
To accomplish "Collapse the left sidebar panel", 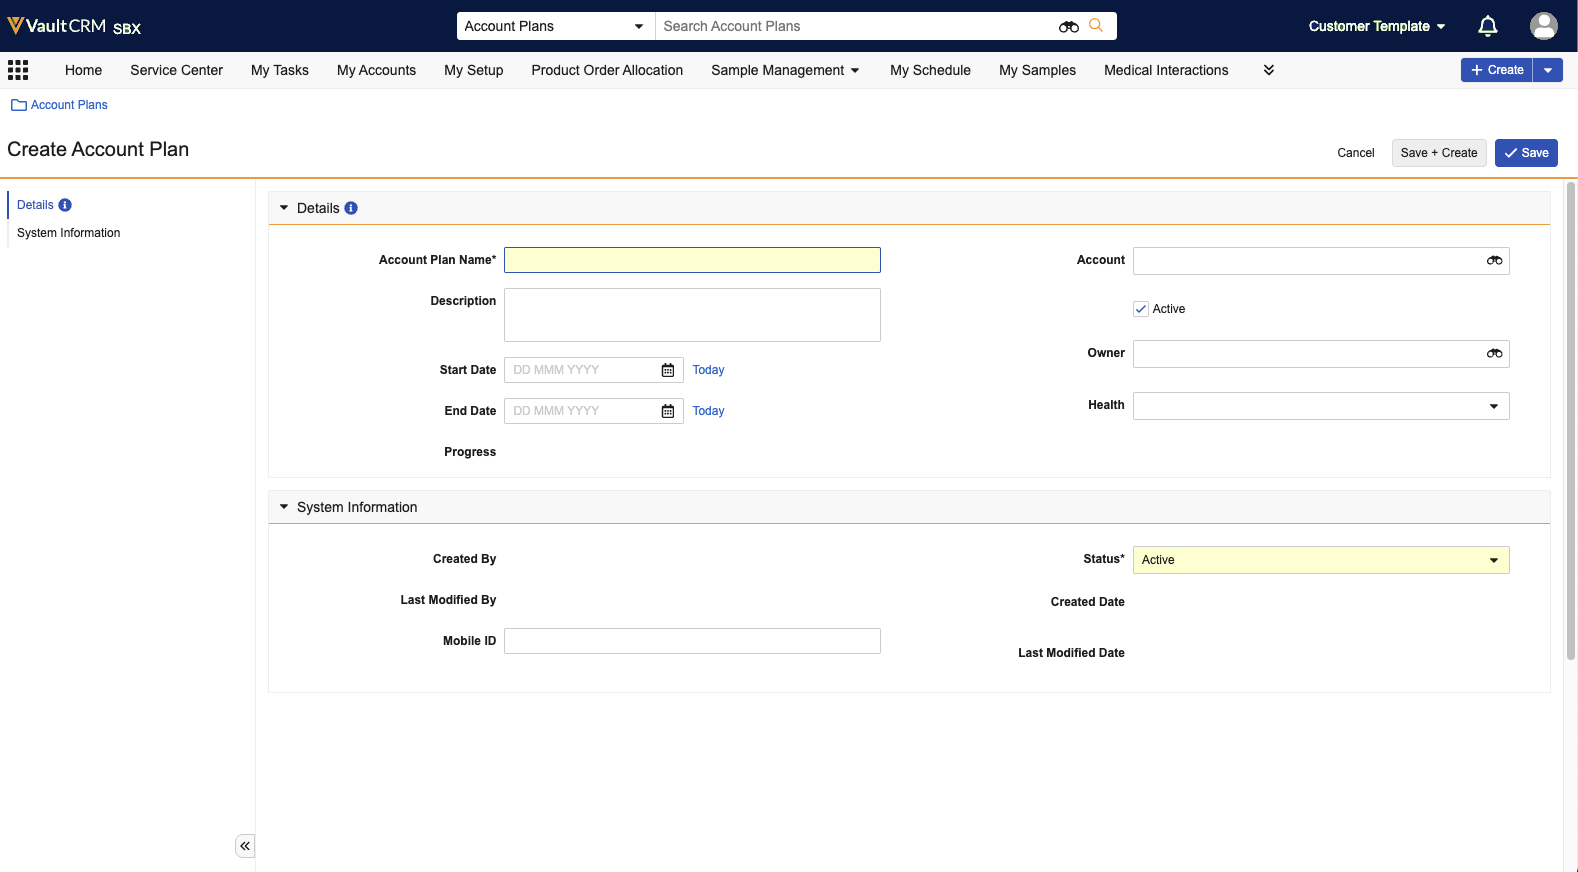I will [245, 846].
